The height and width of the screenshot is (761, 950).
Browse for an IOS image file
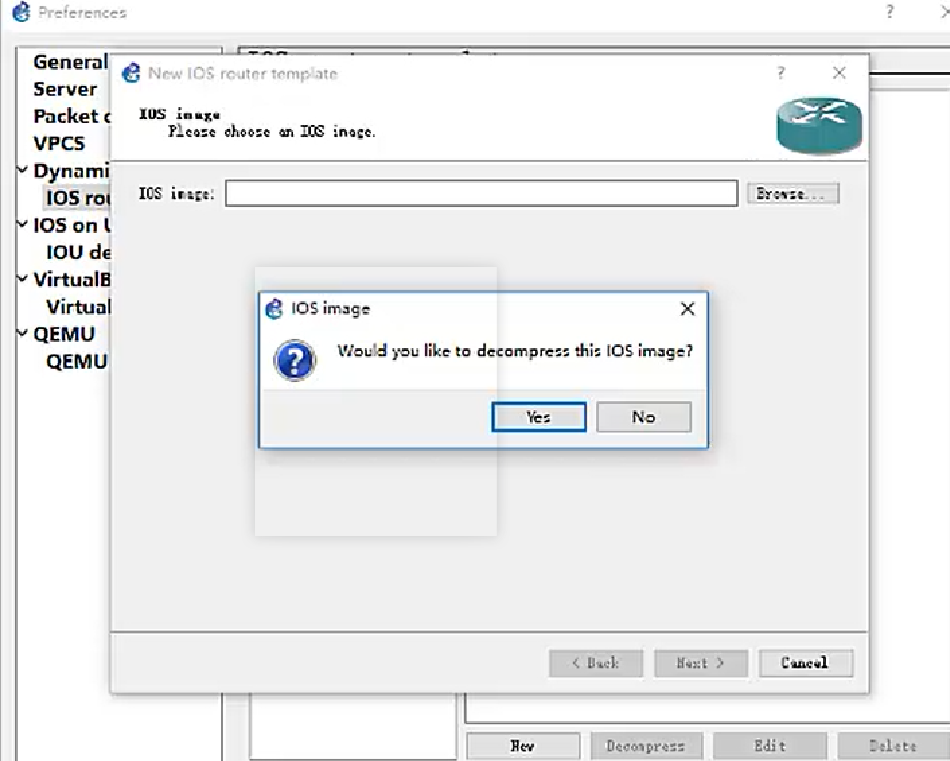click(x=793, y=194)
